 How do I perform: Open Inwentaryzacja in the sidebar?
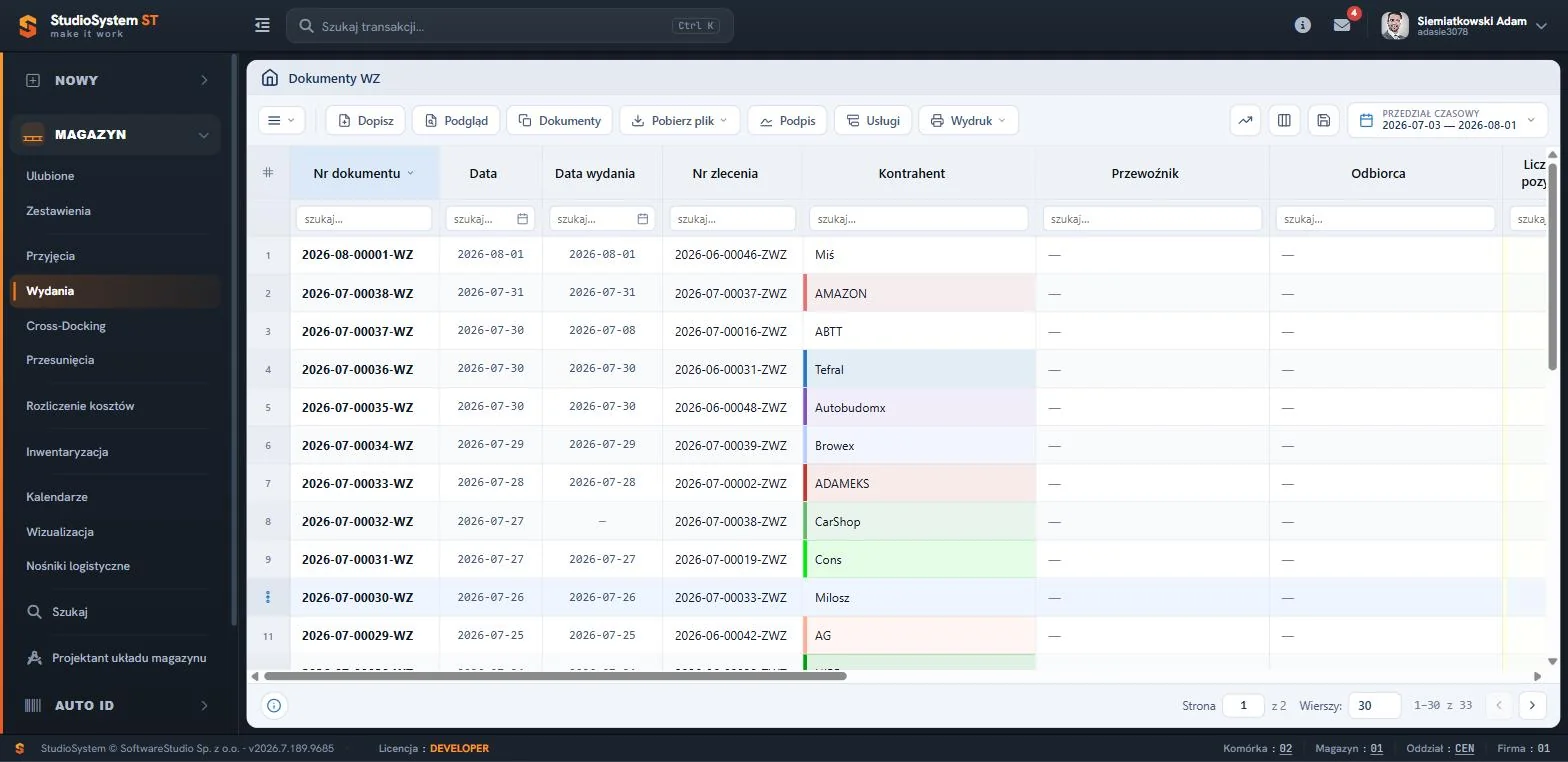67,452
